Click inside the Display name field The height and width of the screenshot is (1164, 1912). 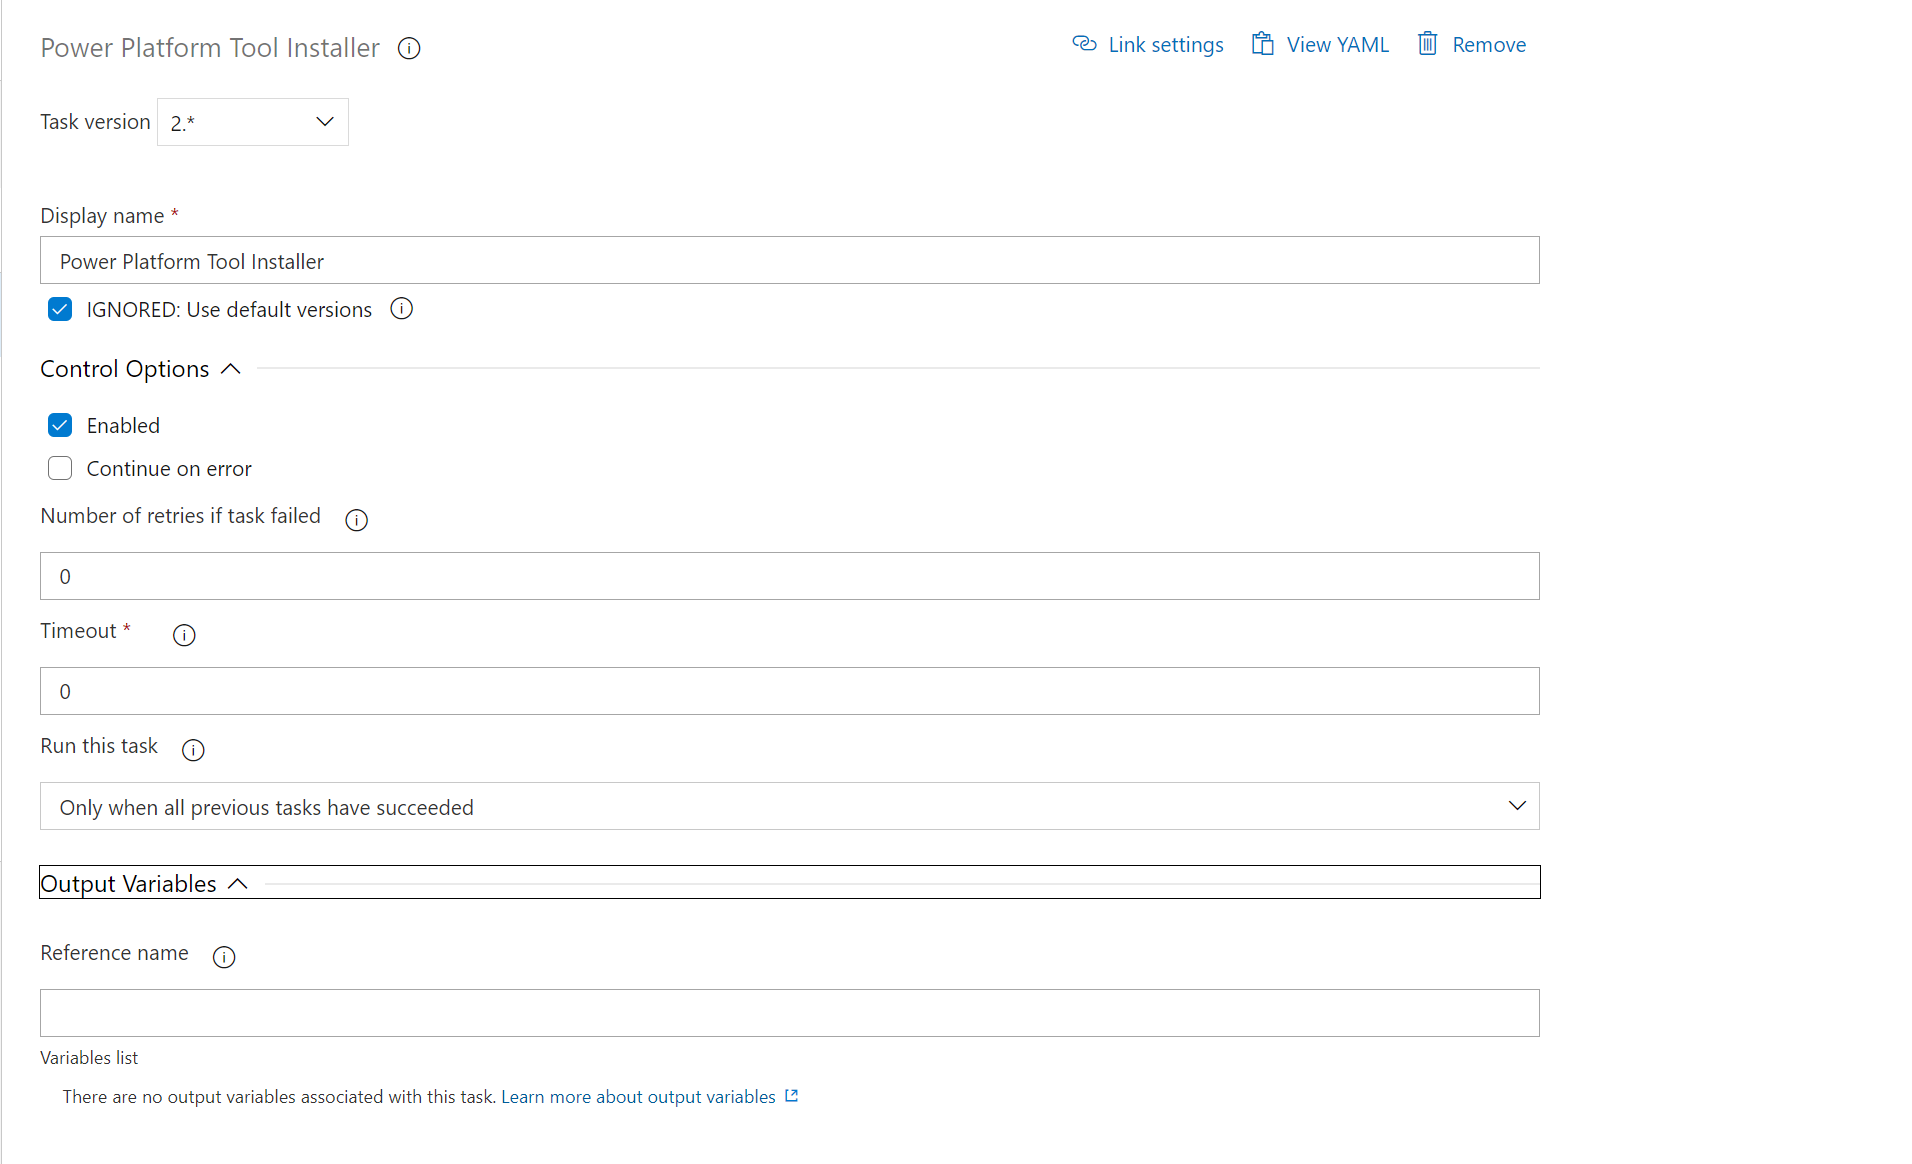pos(789,260)
